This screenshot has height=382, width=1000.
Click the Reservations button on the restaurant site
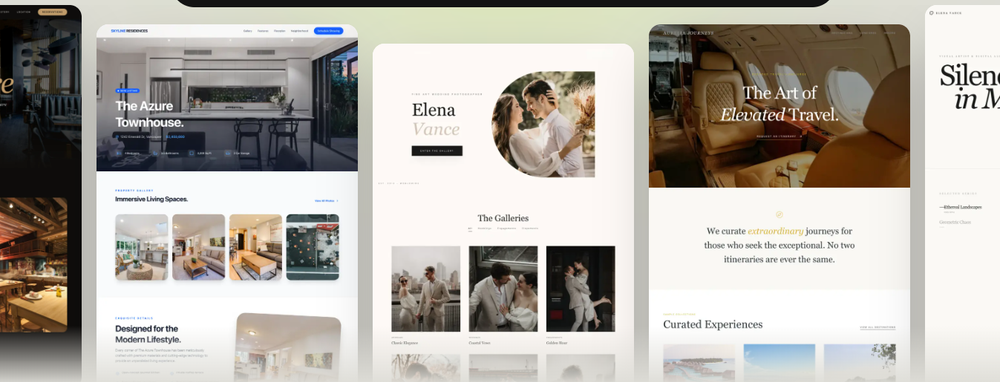pos(52,12)
